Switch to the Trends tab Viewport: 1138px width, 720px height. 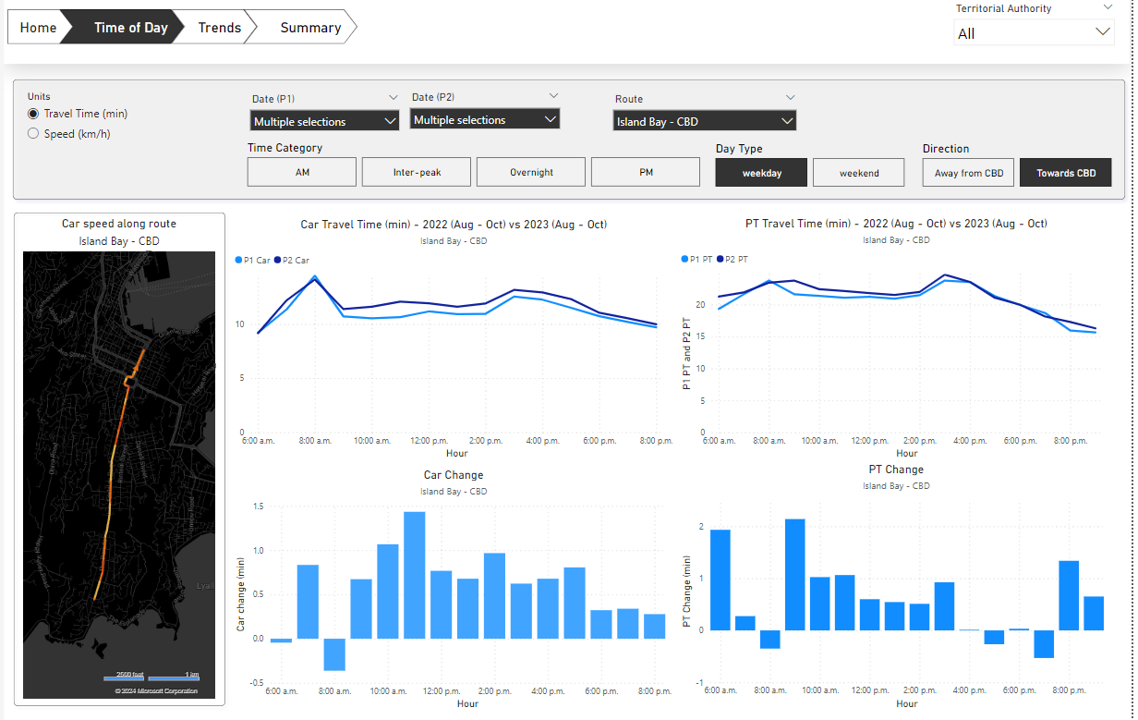tap(219, 28)
